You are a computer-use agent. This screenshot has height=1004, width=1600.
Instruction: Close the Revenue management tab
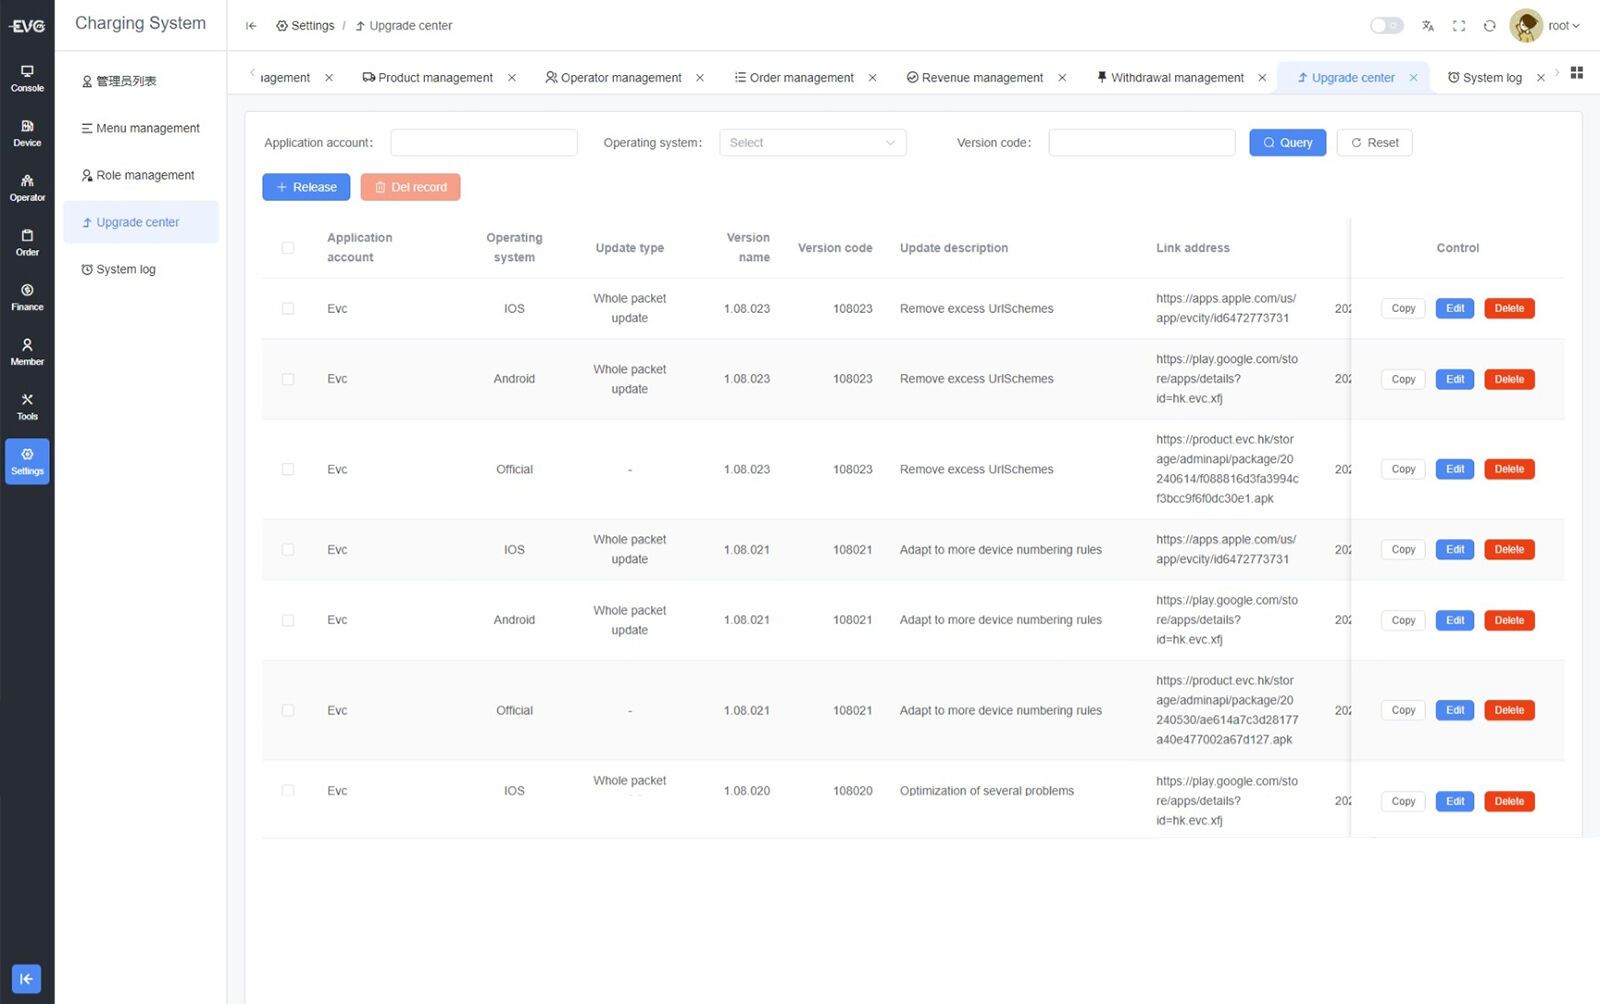pyautogui.click(x=1062, y=78)
